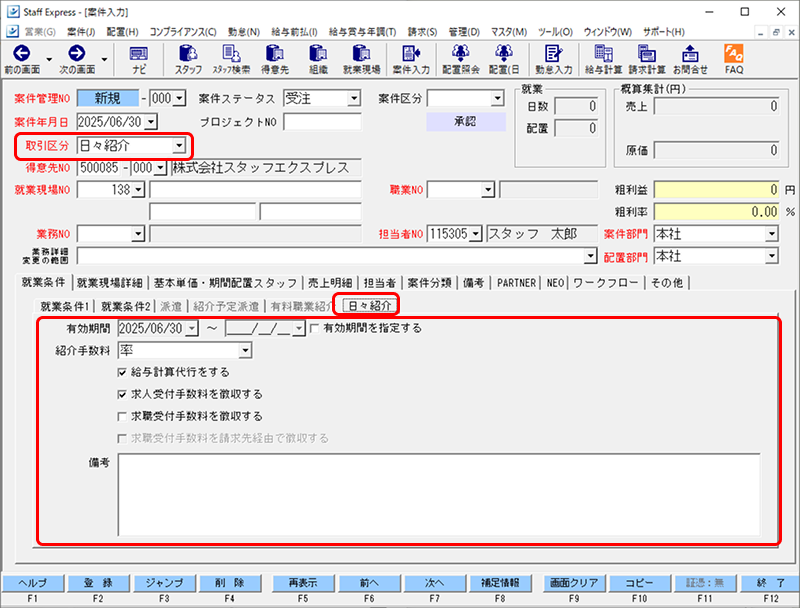Click the 案件管理NO field showing 新規
Viewport: 800px width, 608px height.
pos(108,98)
